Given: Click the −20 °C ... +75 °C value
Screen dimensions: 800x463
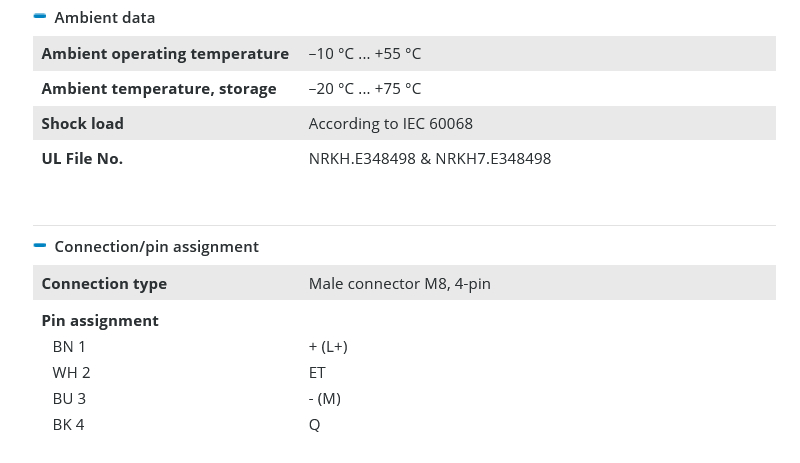Looking at the screenshot, I should point(365,89).
